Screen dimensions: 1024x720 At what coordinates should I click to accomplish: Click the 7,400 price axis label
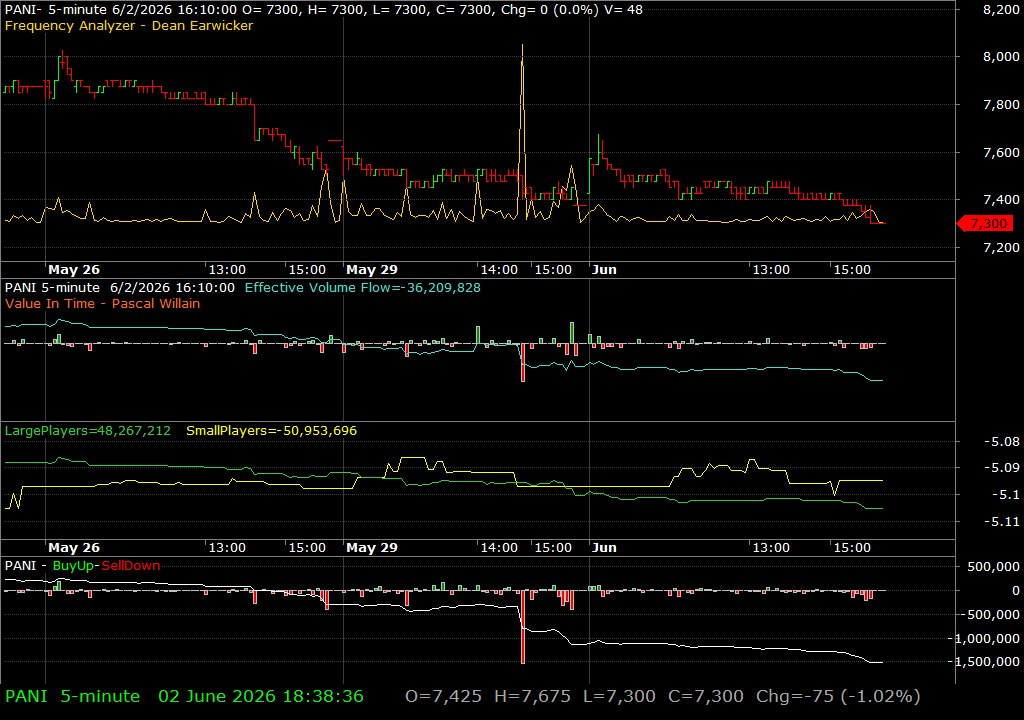point(1001,199)
